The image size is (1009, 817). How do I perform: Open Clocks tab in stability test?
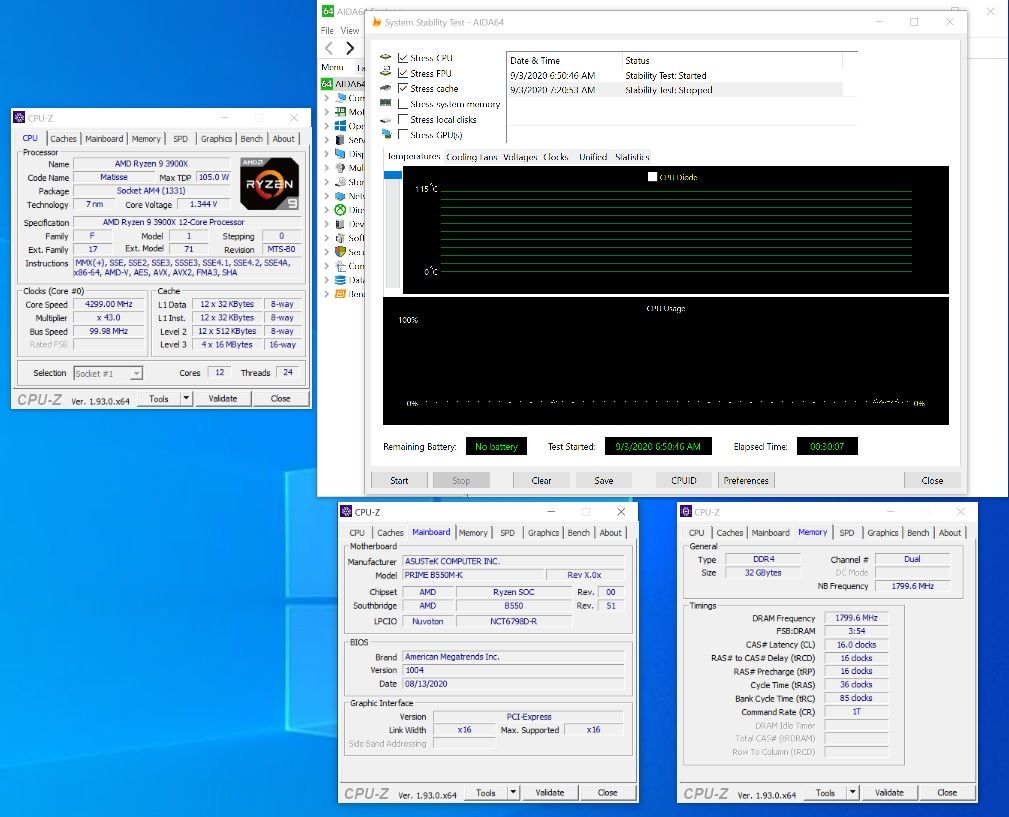pyautogui.click(x=555, y=156)
